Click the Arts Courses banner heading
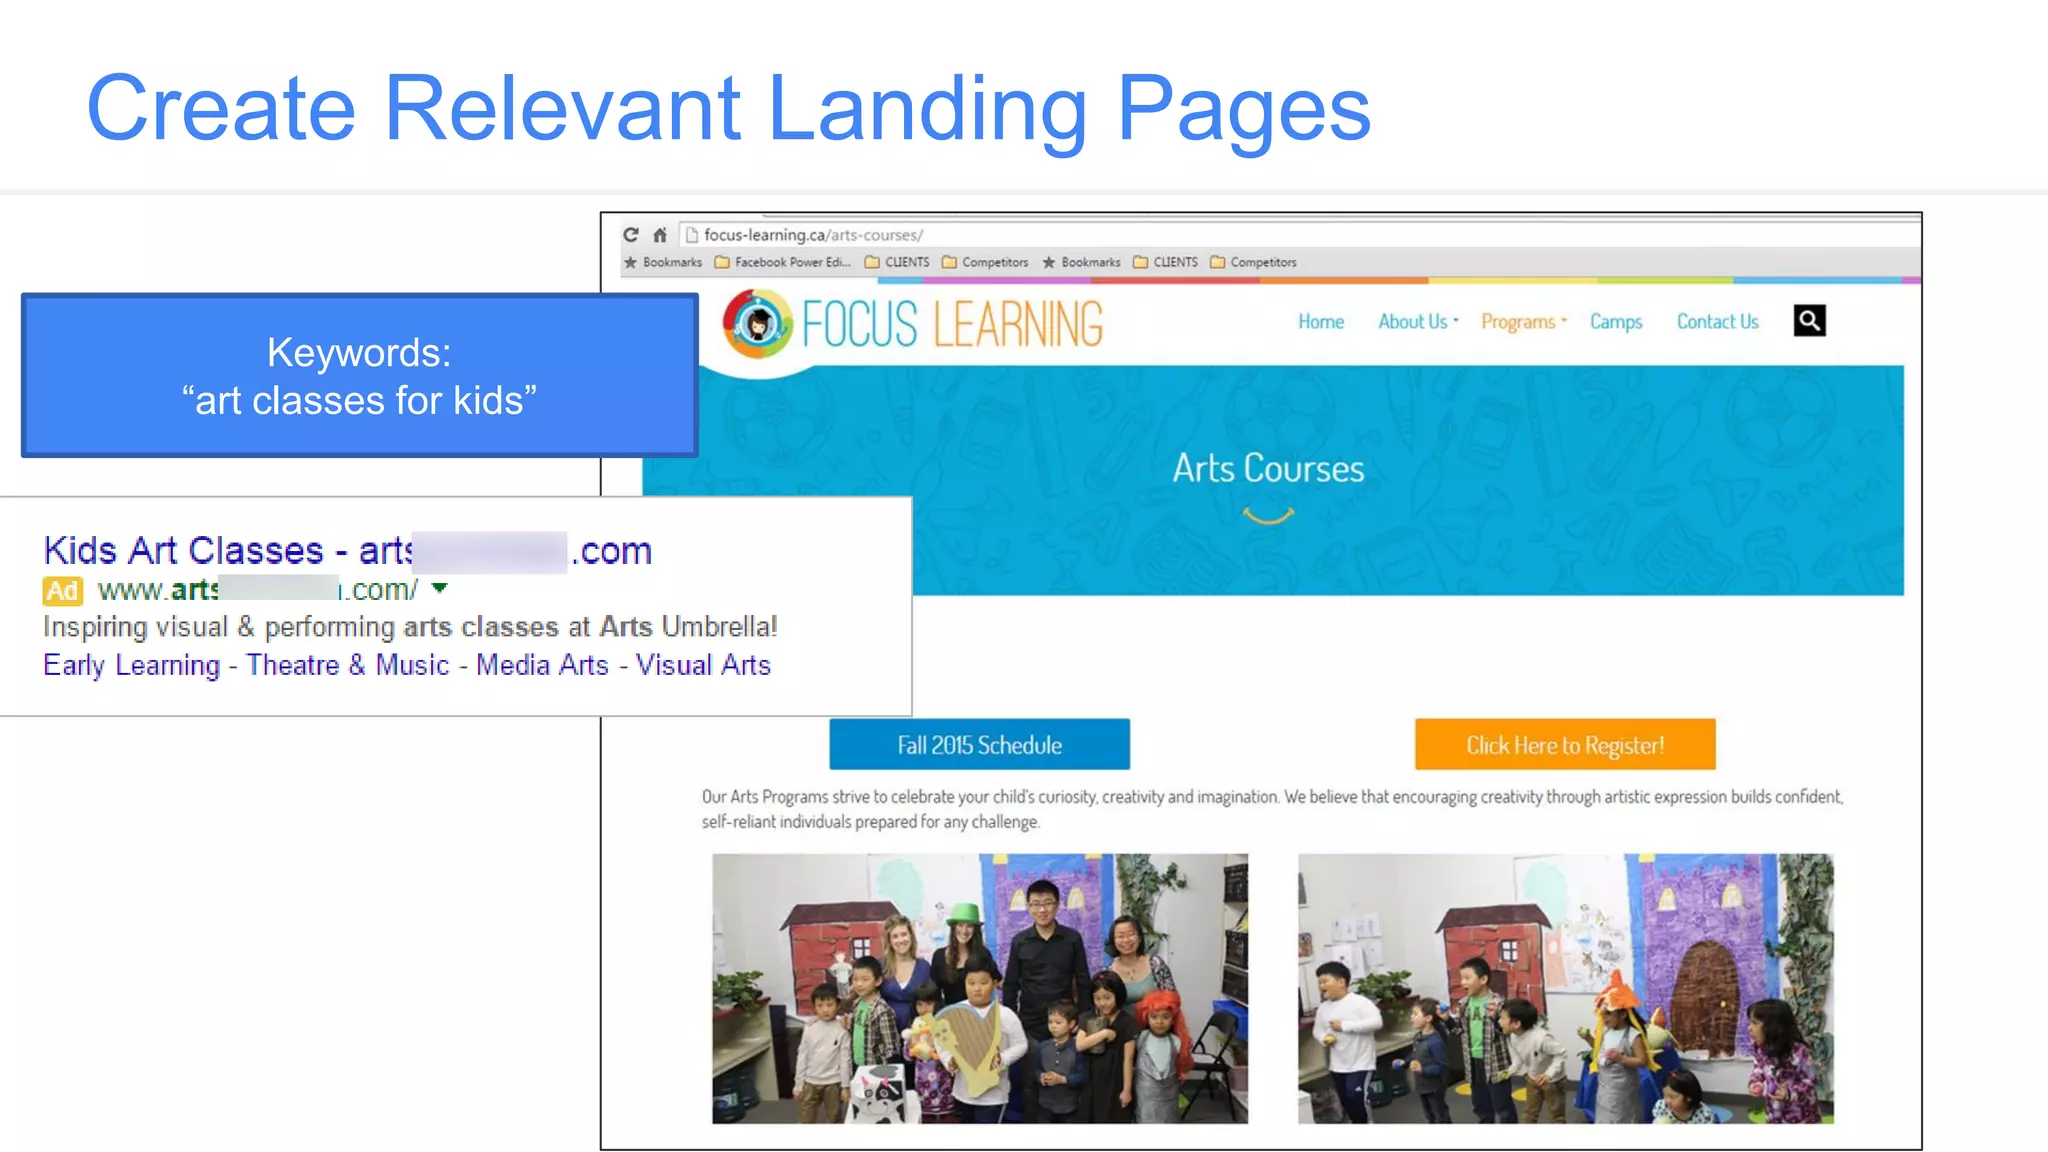The height and width of the screenshot is (1152, 2048). [1268, 468]
